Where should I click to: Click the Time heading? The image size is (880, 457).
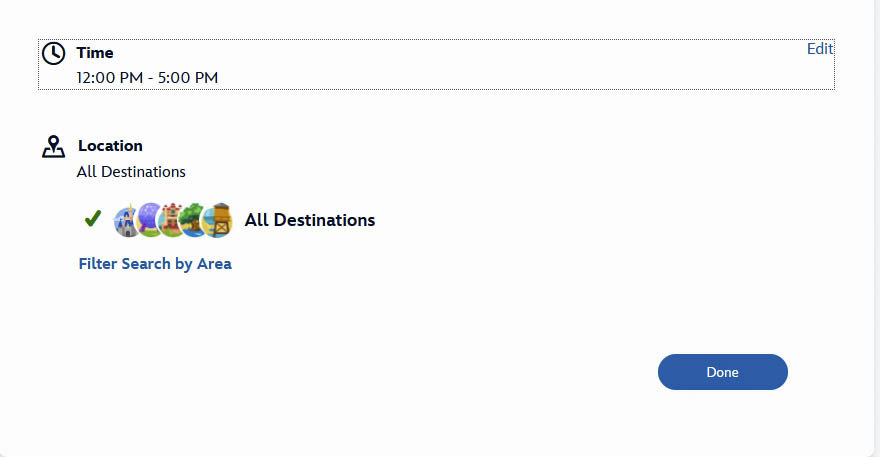95,53
